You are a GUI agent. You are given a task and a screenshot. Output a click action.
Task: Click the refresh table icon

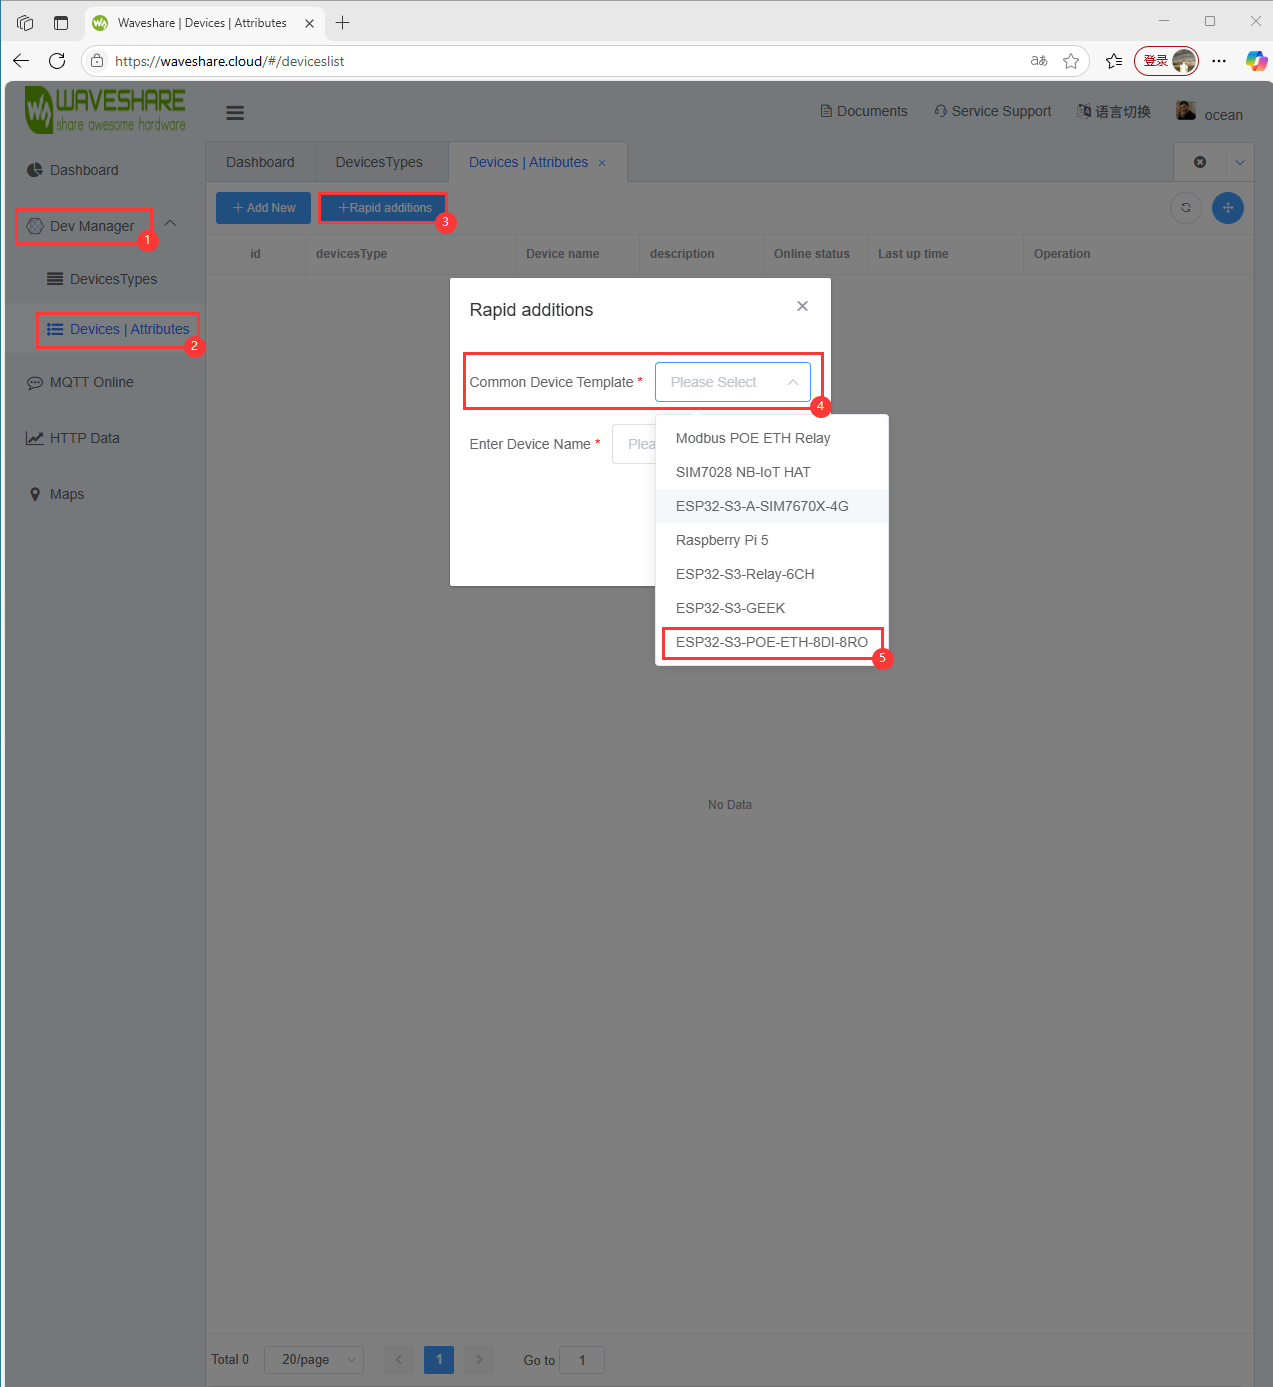coord(1186,208)
